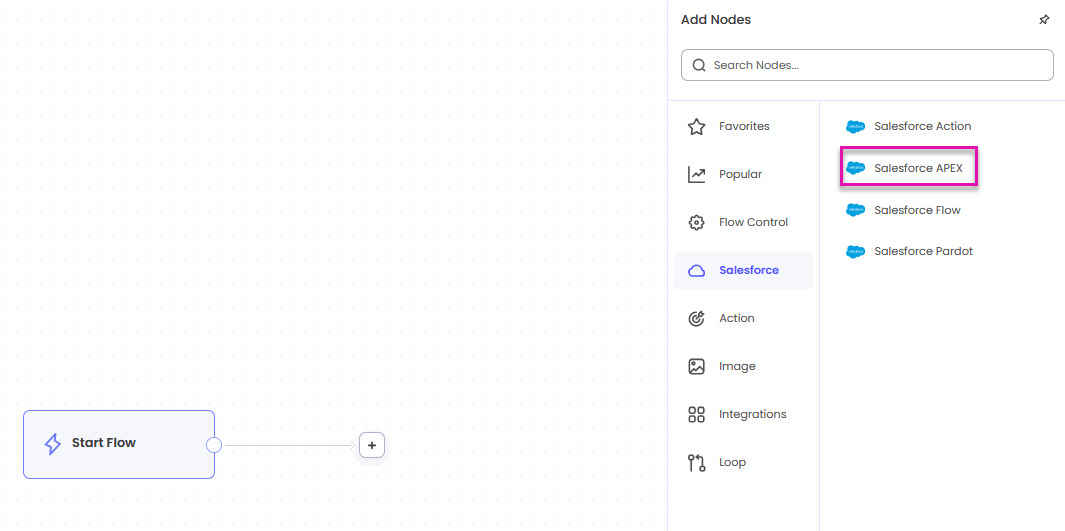Click the Flow Control gear icon
The width and height of the screenshot is (1065, 531).
pos(696,223)
